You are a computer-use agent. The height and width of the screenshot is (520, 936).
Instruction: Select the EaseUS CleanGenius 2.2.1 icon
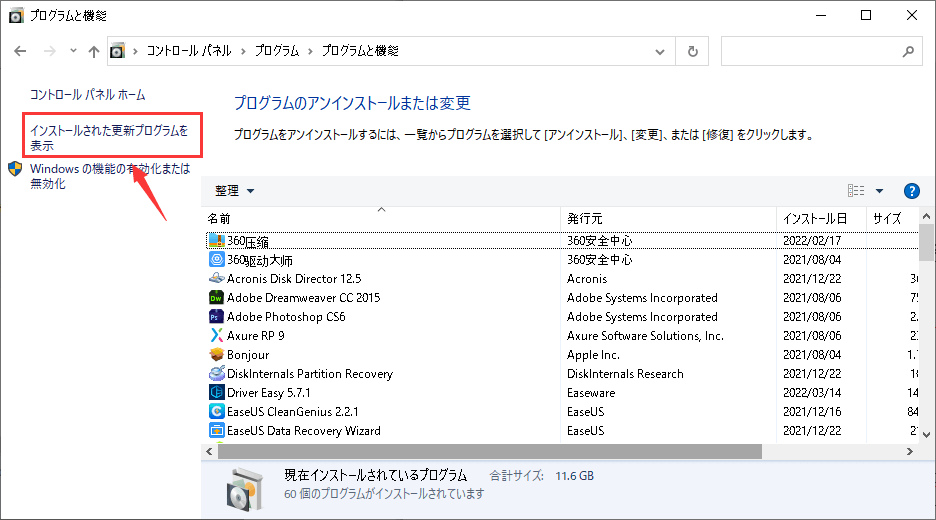pos(217,411)
